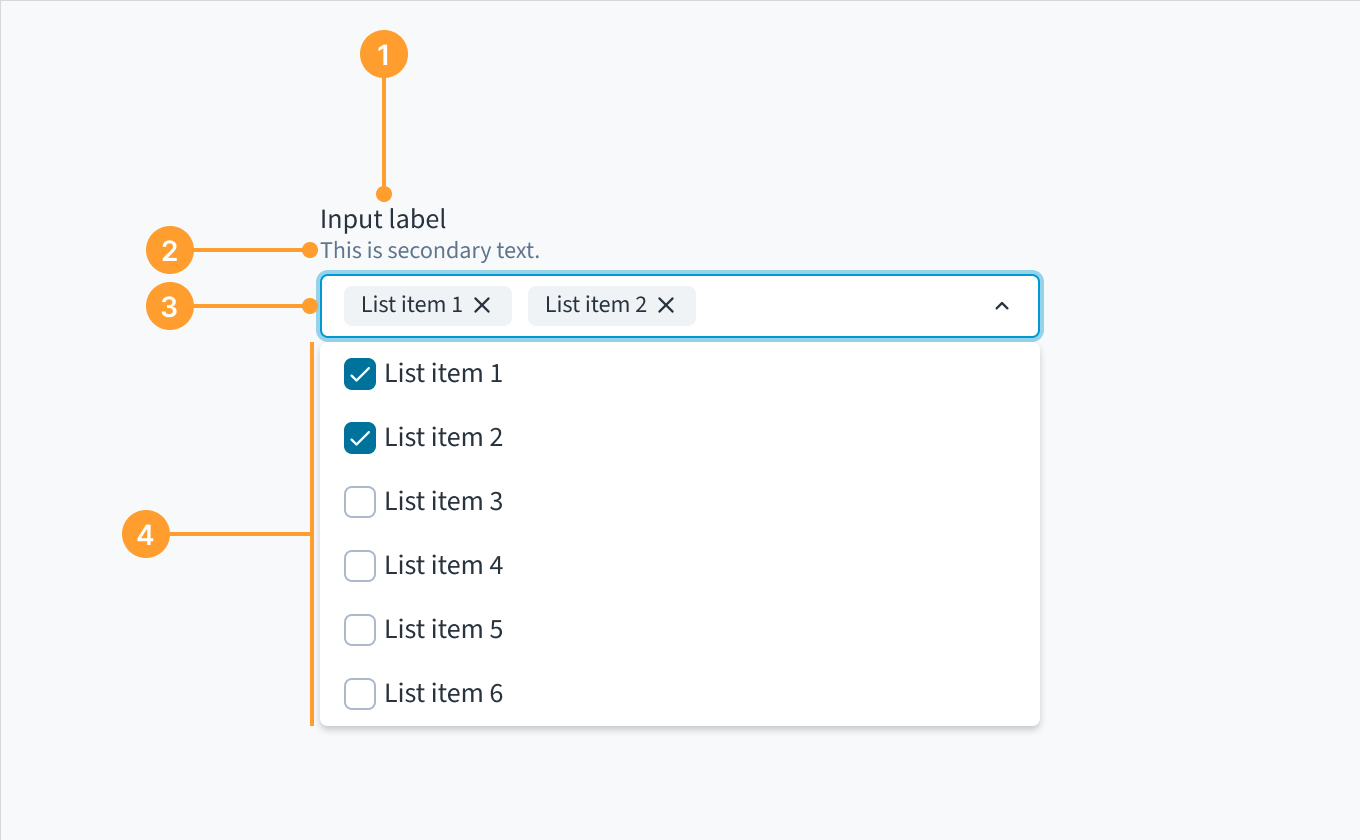Uncheck the List item 2 checkbox
The image size is (1360, 840).
[359, 437]
